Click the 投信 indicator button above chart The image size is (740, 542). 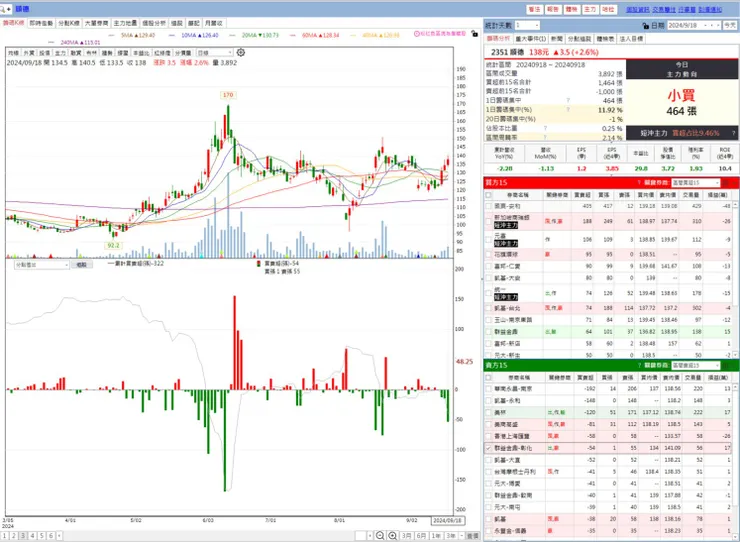point(44,52)
